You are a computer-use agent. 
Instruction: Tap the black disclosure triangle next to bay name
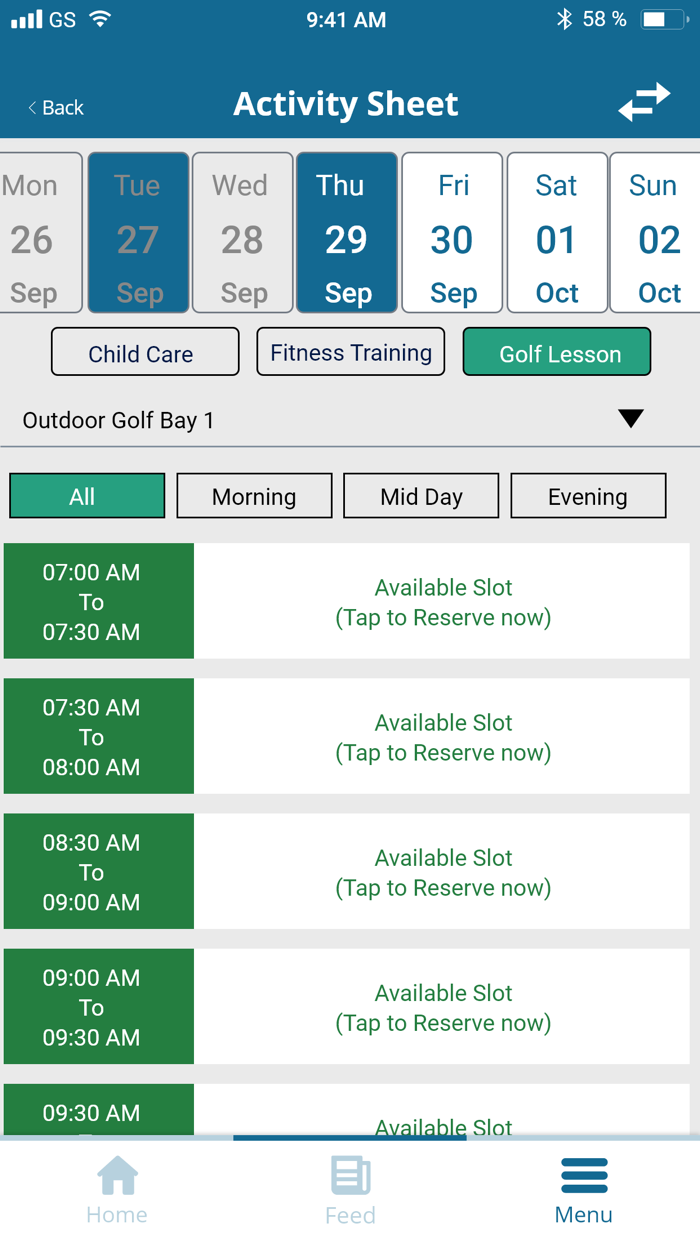(x=631, y=420)
